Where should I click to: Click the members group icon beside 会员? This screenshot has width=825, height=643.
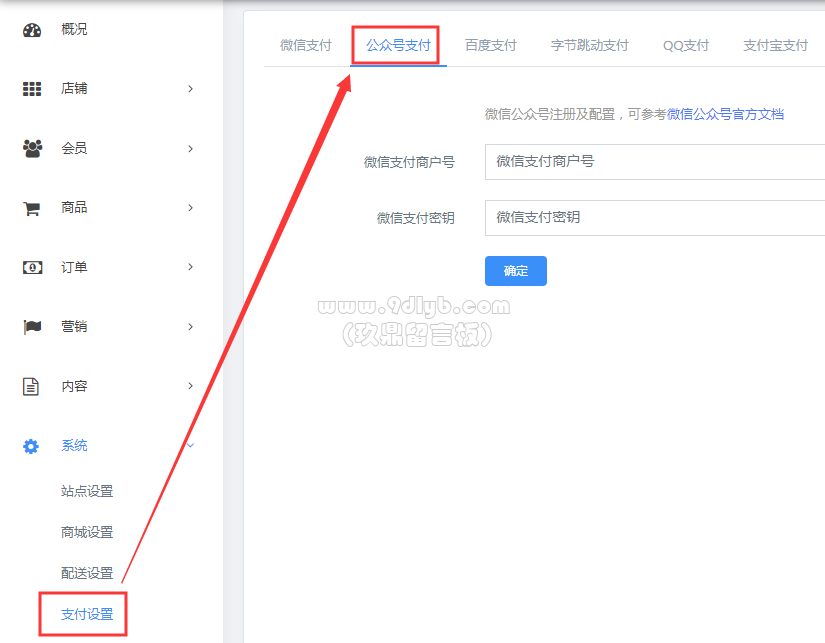[x=32, y=148]
